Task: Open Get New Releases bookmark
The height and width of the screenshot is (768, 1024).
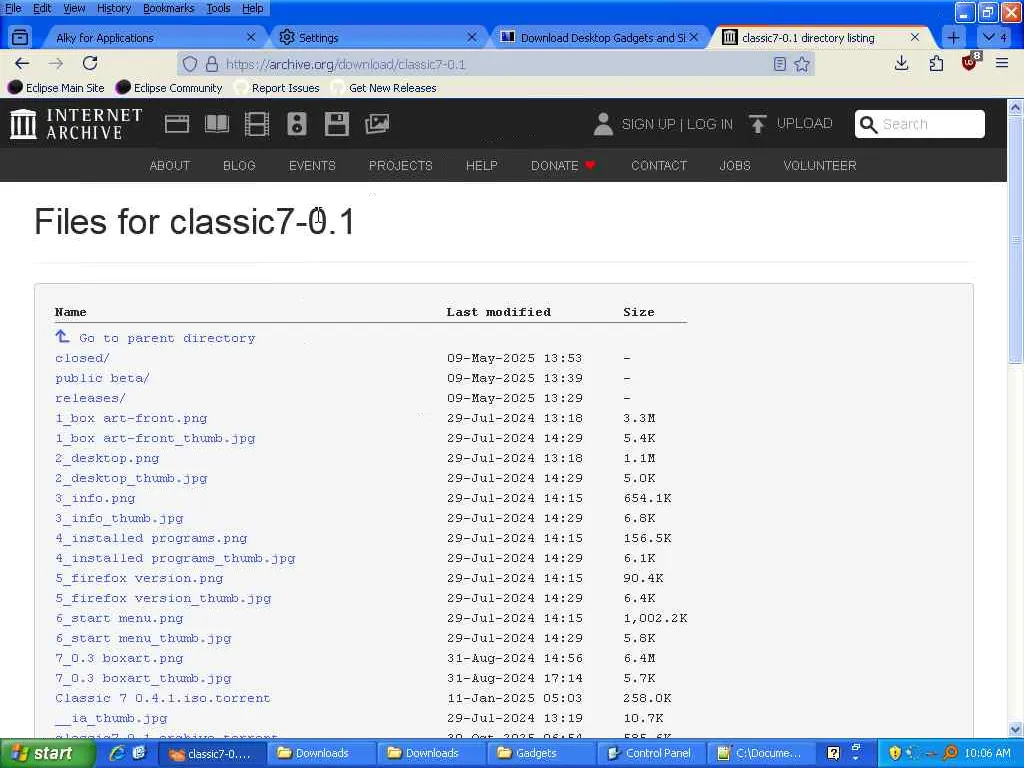Action: click(384, 88)
